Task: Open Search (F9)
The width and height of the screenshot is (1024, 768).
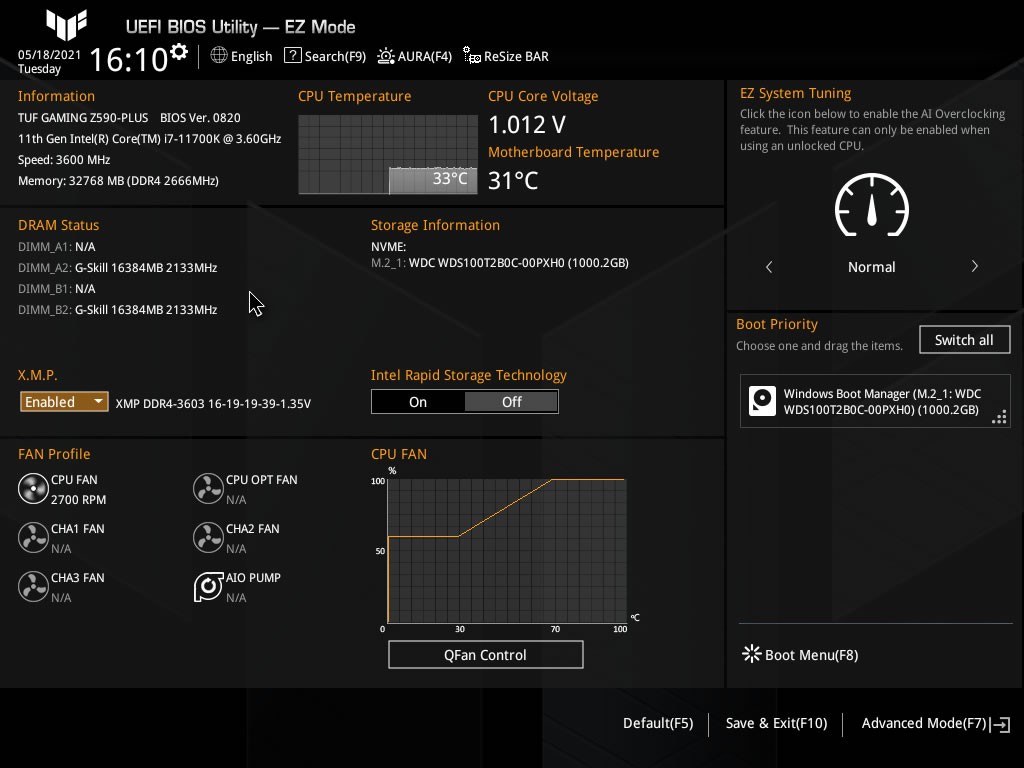Action: tap(325, 56)
